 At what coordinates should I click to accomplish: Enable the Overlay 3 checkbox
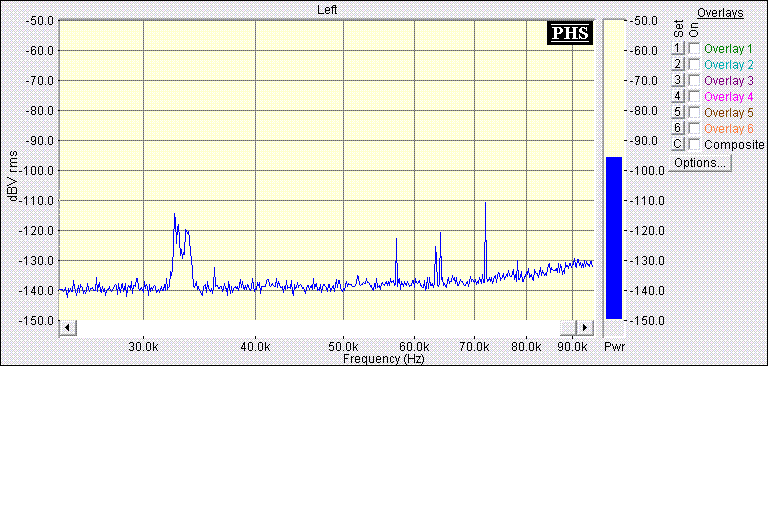694,80
